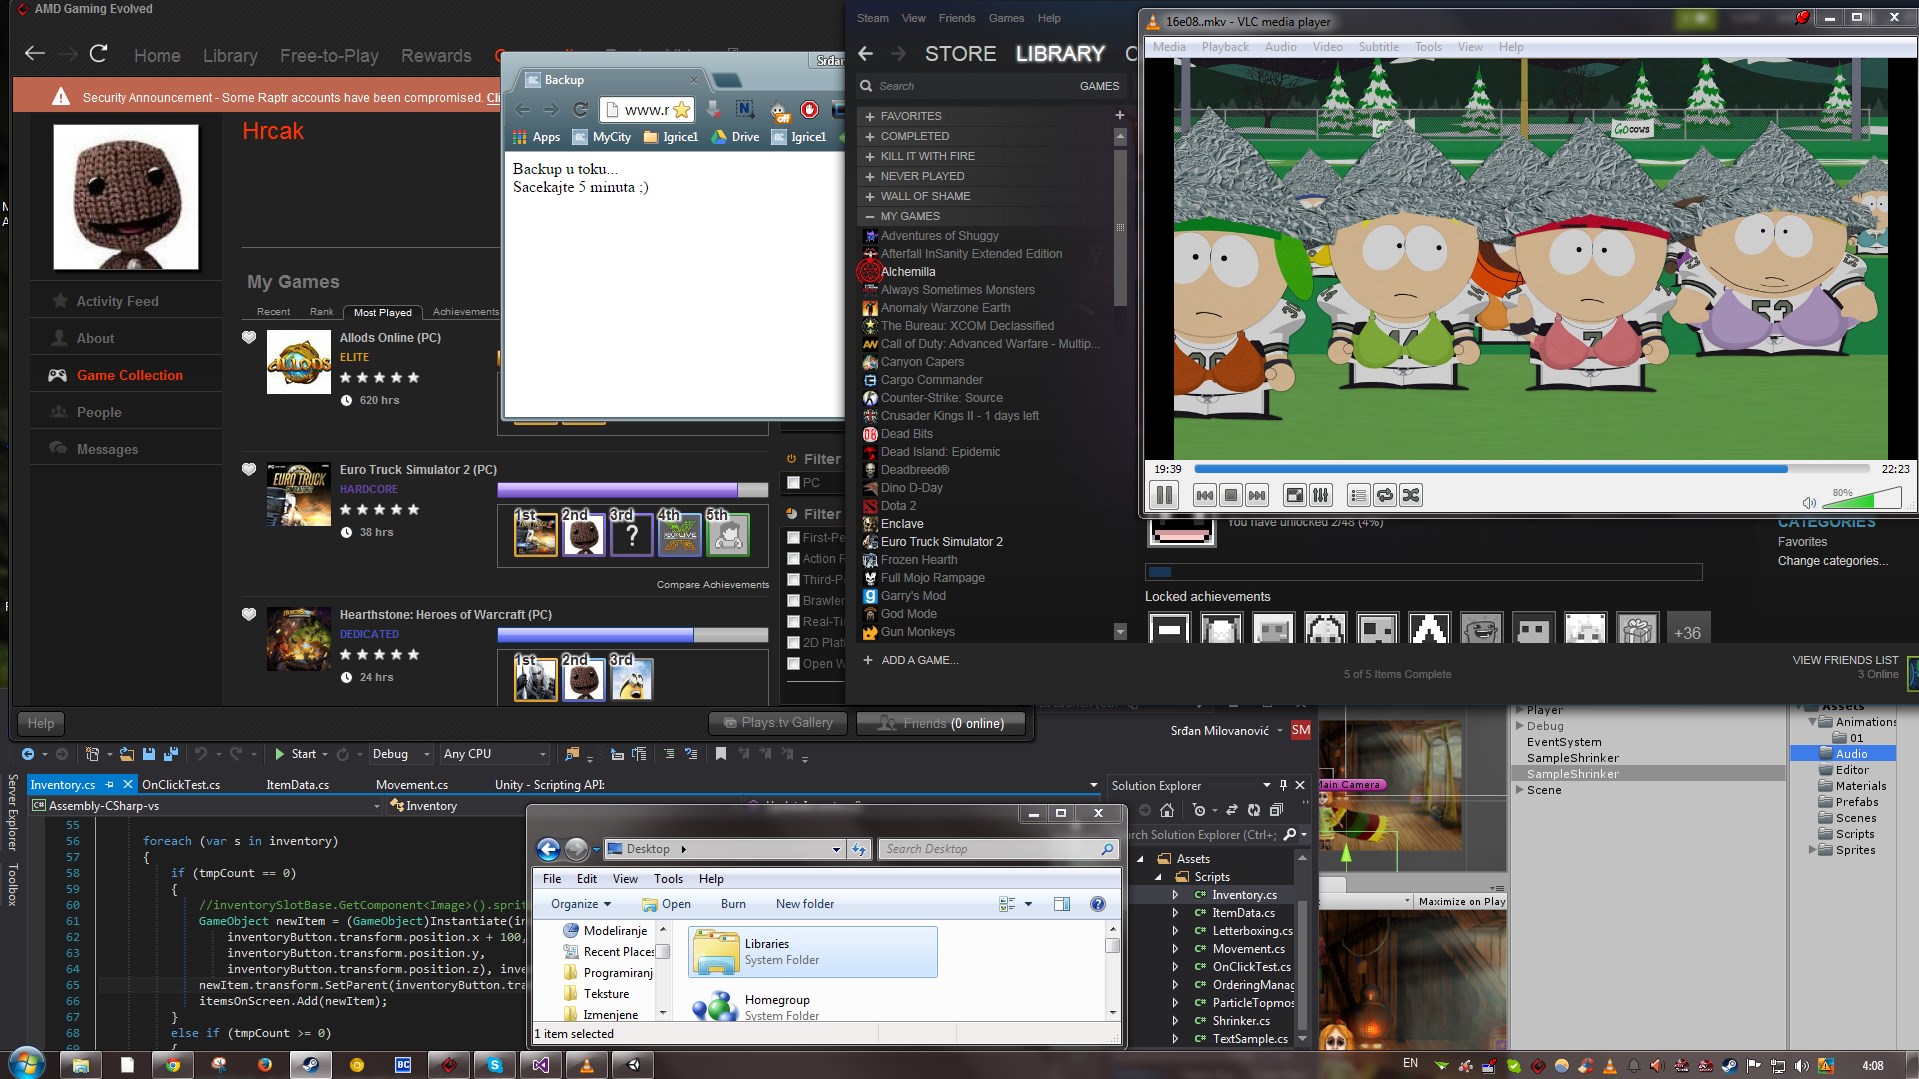Screen dimensions: 1919x1079
Task: Open the Any CPU platform dropdown
Action: (x=495, y=754)
